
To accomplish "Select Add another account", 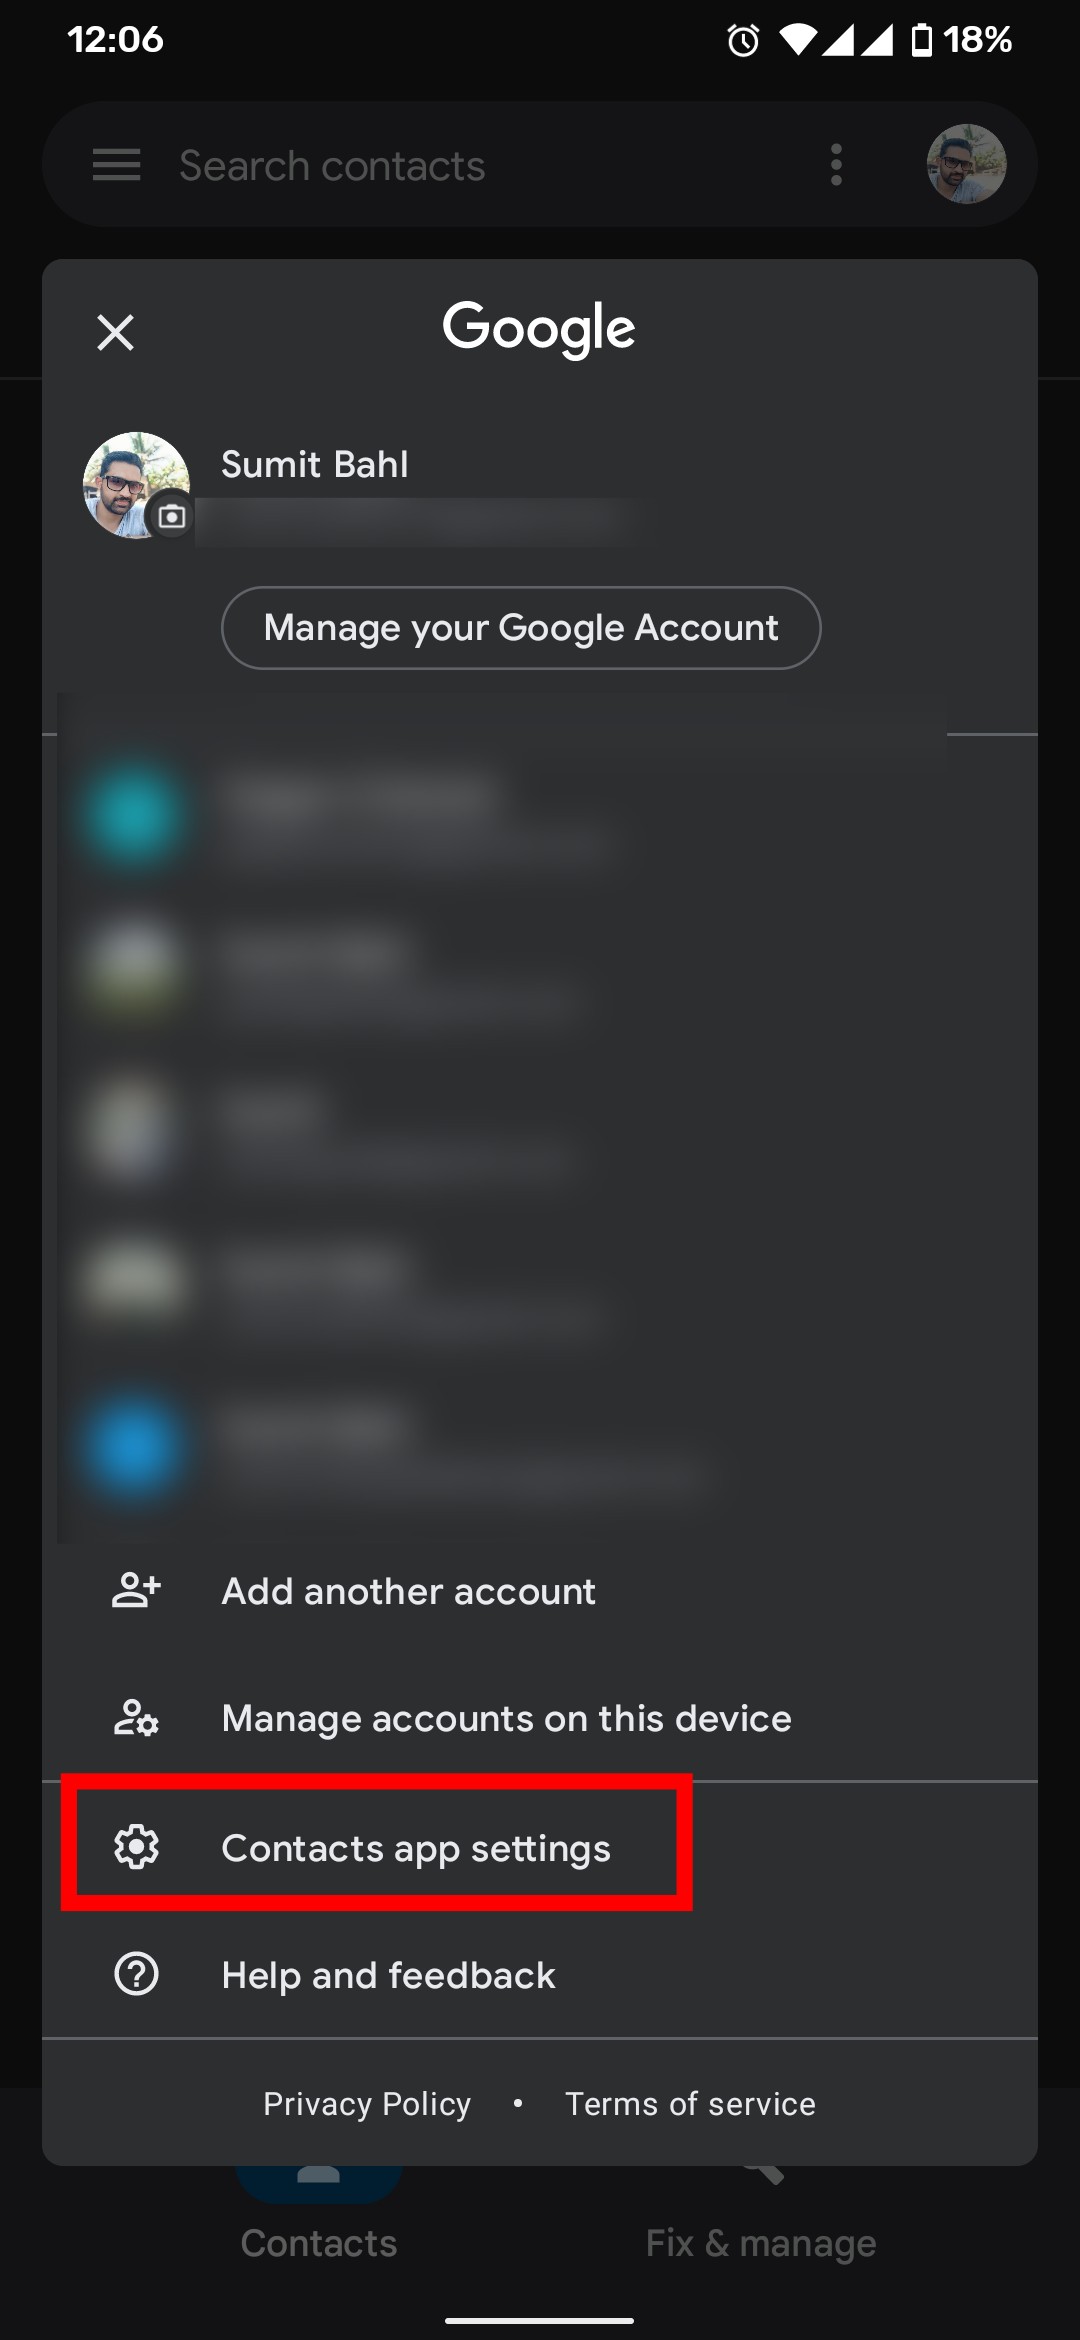I will [x=408, y=1591].
